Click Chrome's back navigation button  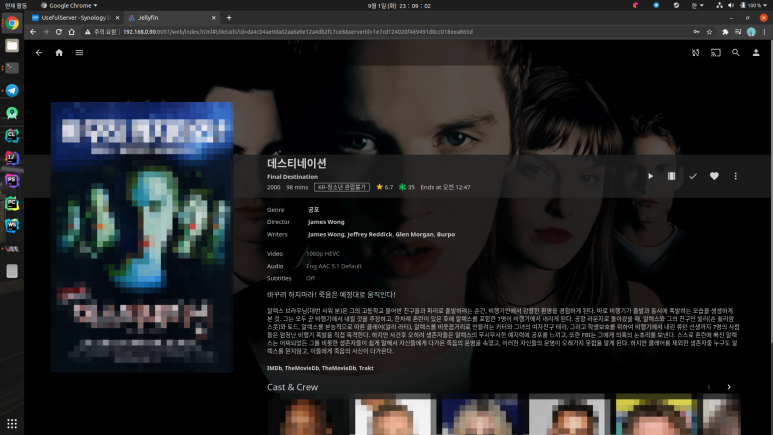33,32
